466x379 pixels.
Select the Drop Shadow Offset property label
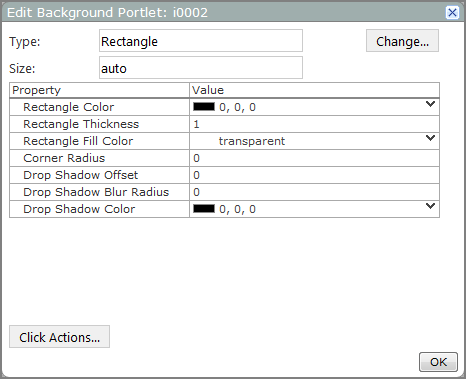[80, 175]
